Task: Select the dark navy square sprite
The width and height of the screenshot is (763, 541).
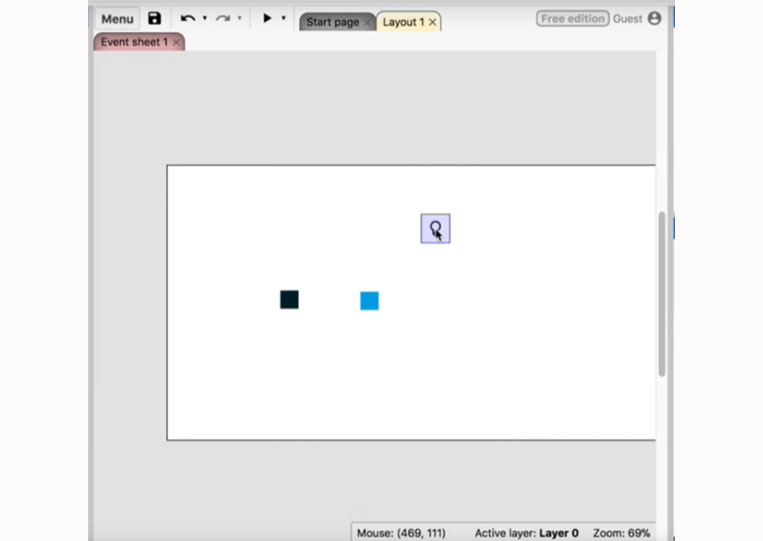Action: (x=289, y=300)
